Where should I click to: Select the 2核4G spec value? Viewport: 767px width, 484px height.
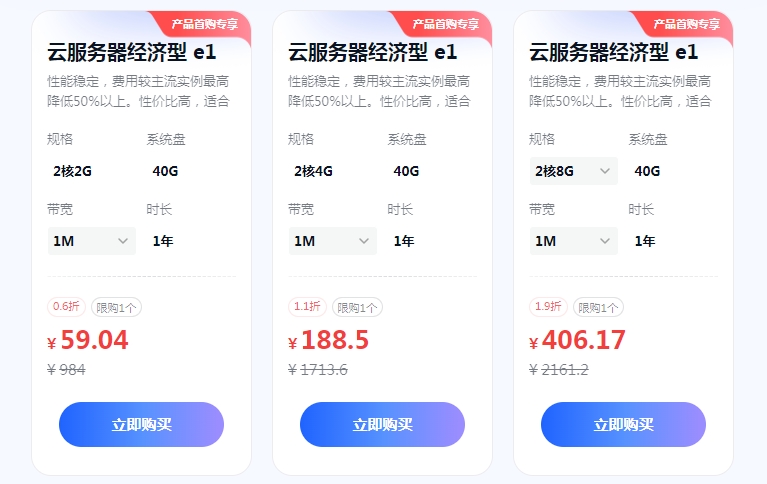(x=314, y=171)
